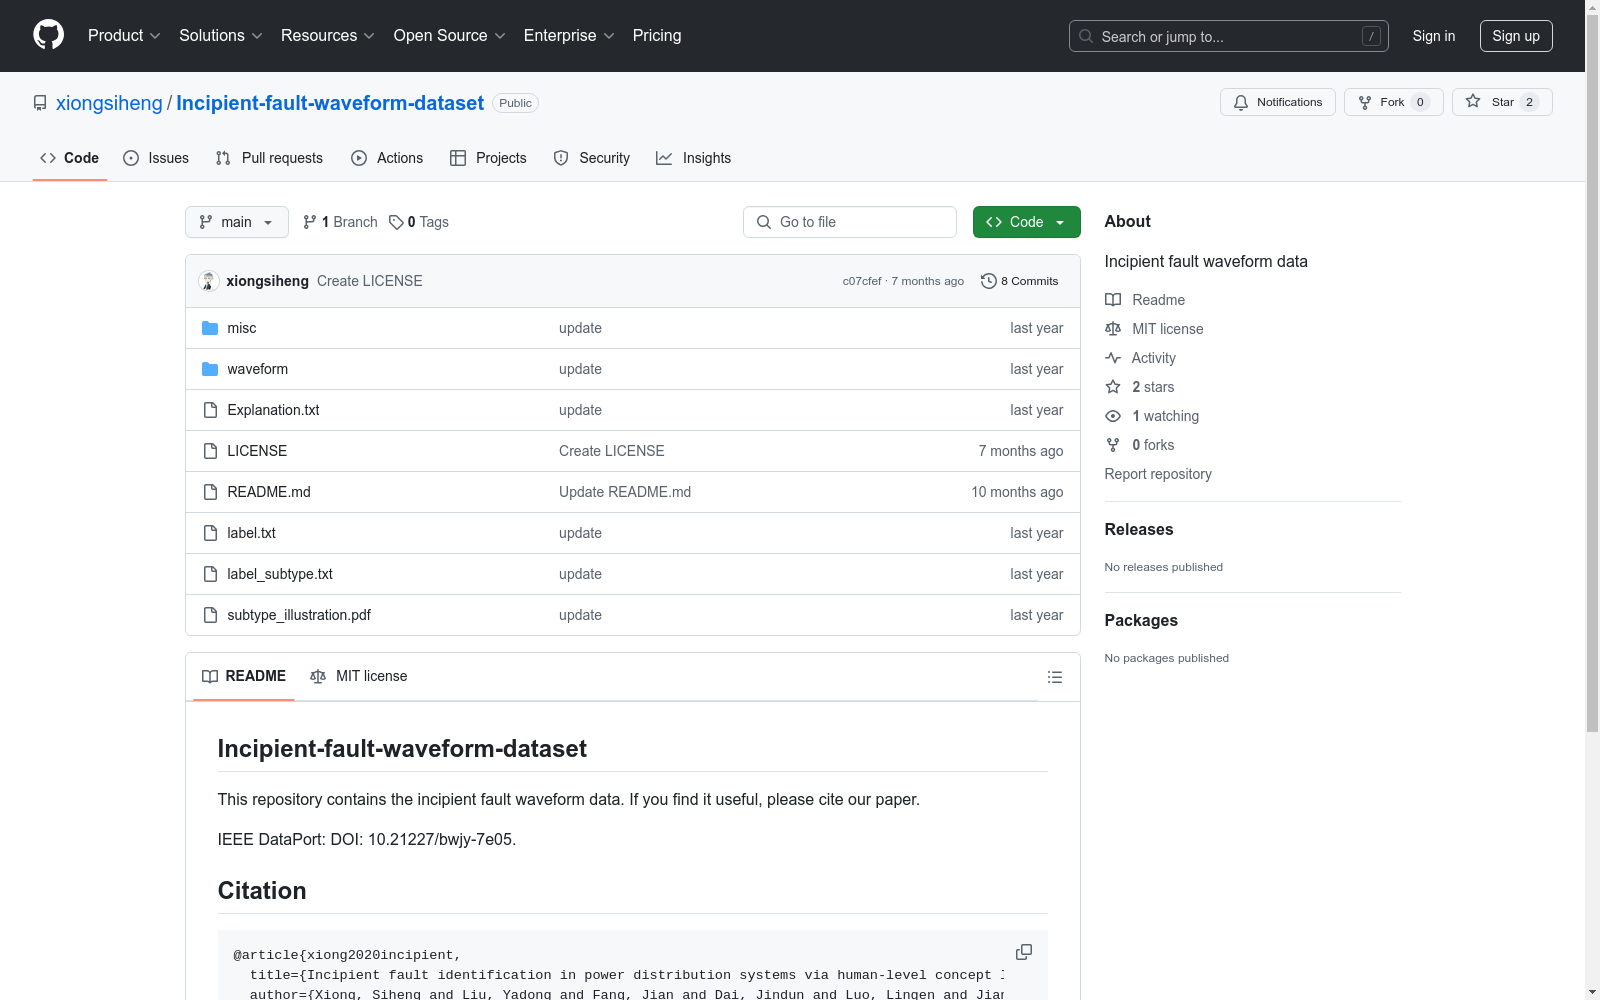Open the 8 Commits history link
This screenshot has height=1000, width=1600.
pos(1020,281)
